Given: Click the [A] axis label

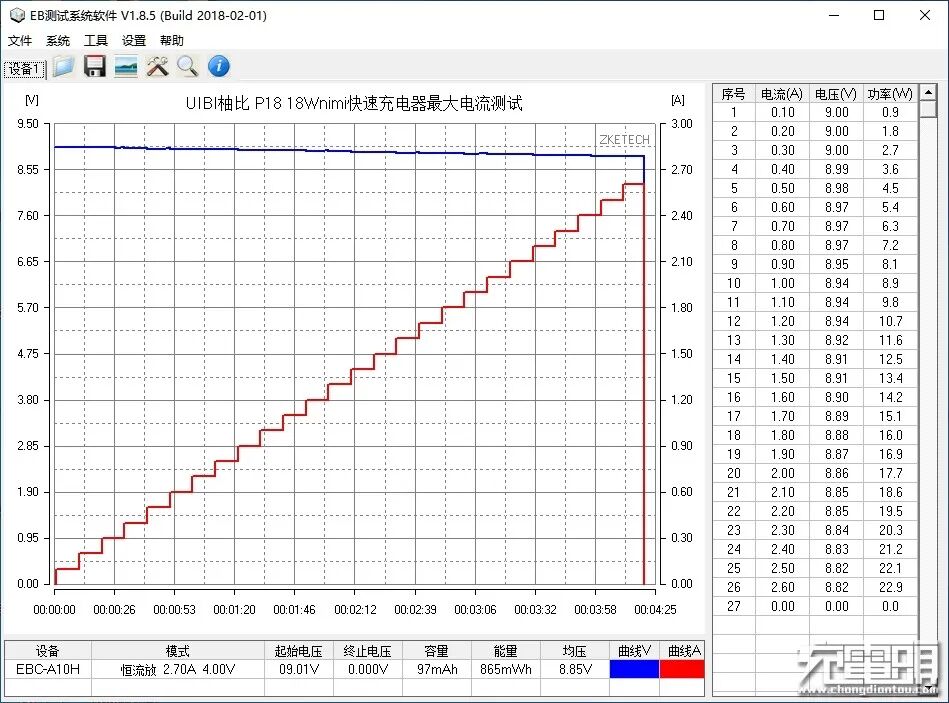Looking at the screenshot, I should (x=678, y=100).
